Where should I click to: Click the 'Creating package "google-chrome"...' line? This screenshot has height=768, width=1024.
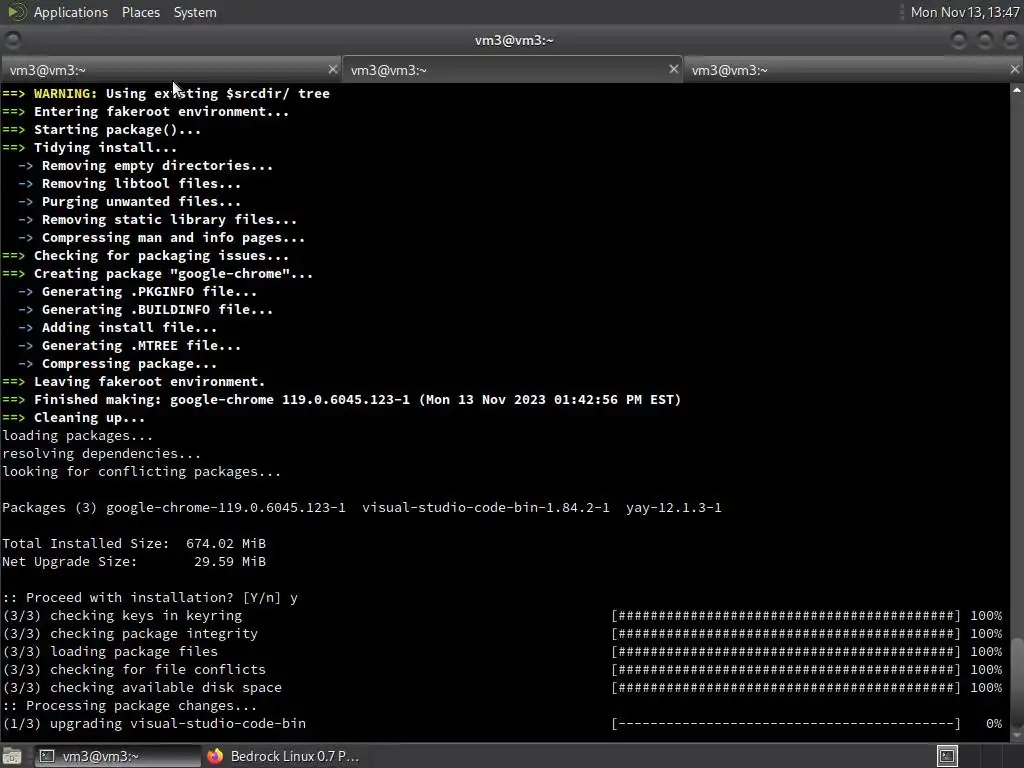(157, 274)
